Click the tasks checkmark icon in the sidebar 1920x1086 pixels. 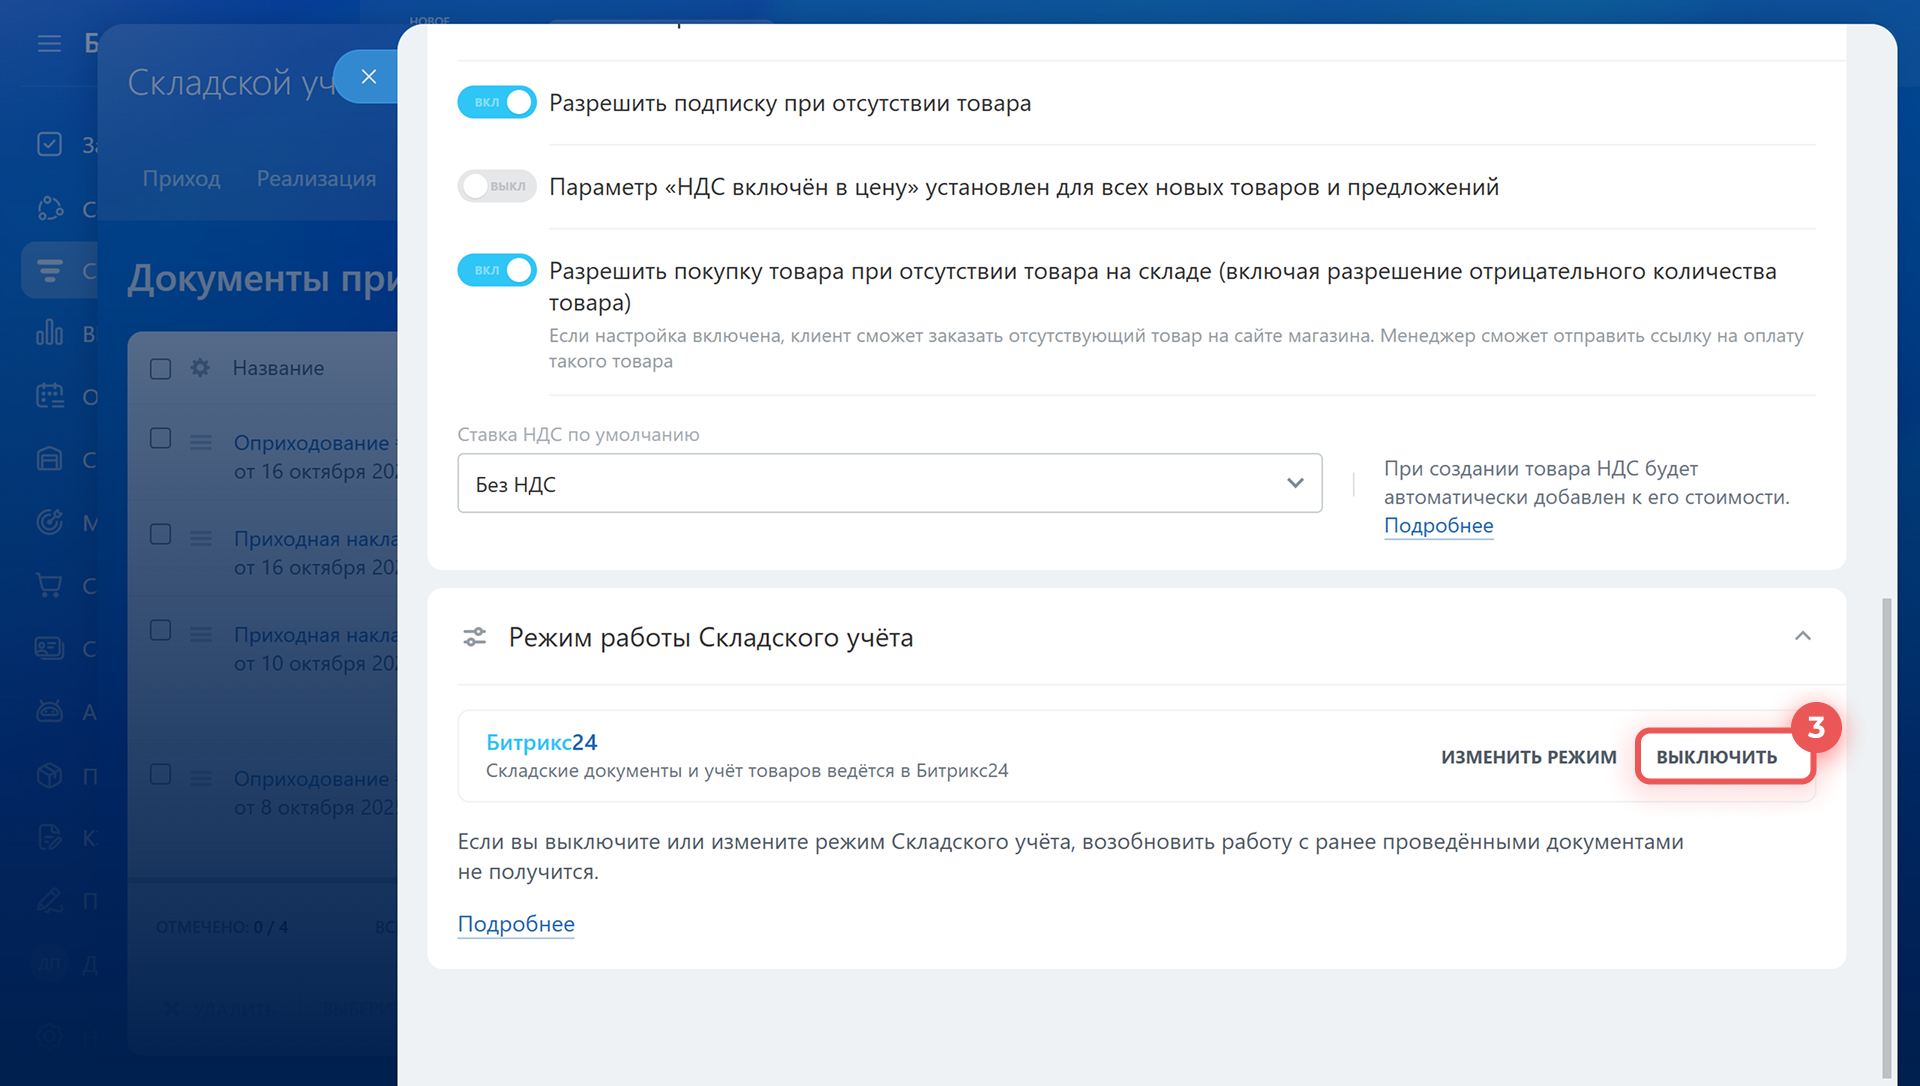[x=49, y=144]
